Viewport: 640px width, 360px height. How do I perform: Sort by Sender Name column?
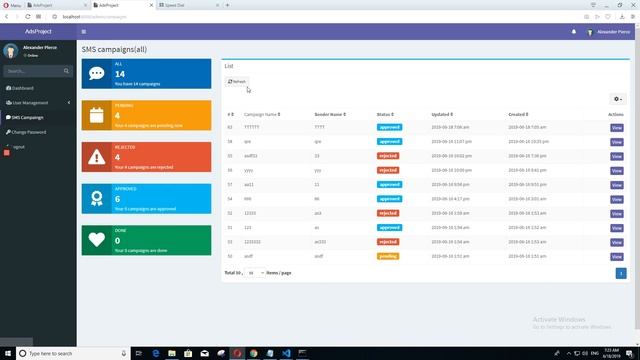click(x=330, y=115)
